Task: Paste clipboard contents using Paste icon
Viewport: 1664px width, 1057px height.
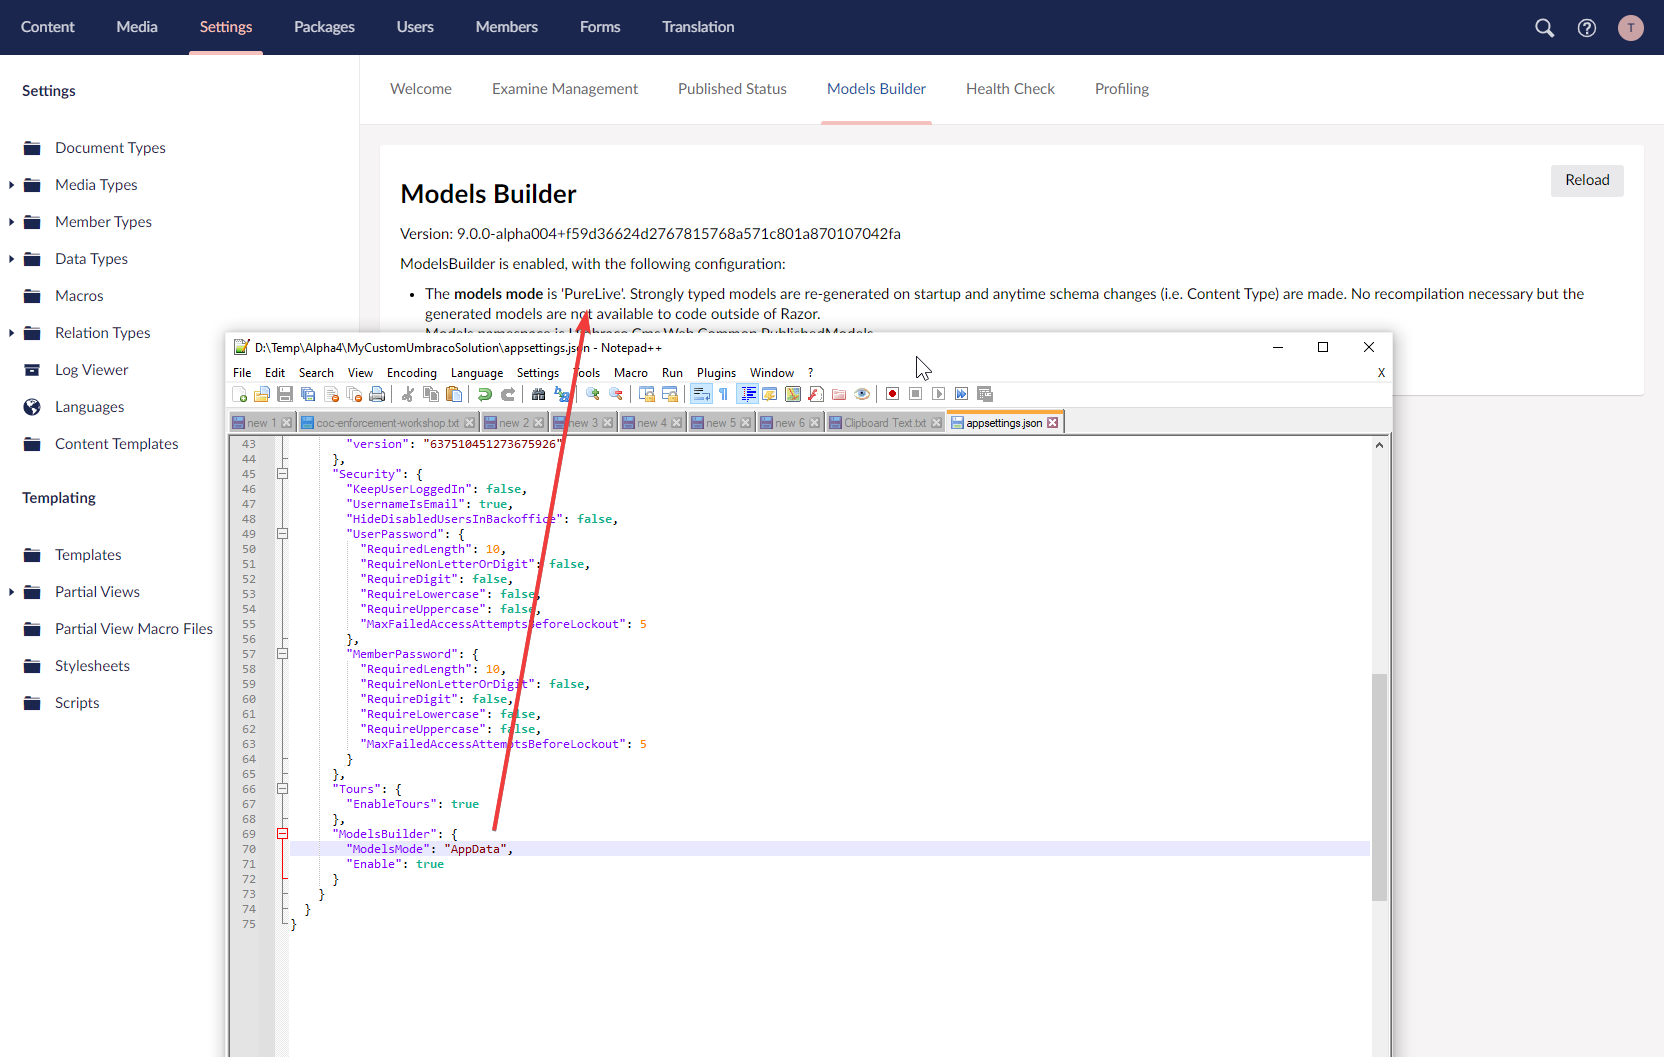Action: point(454,394)
